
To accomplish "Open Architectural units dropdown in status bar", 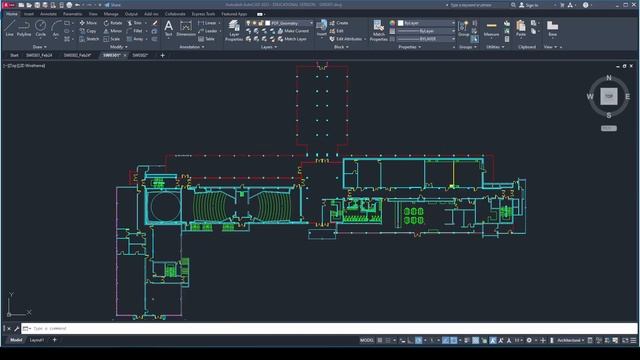I will [x=571, y=340].
